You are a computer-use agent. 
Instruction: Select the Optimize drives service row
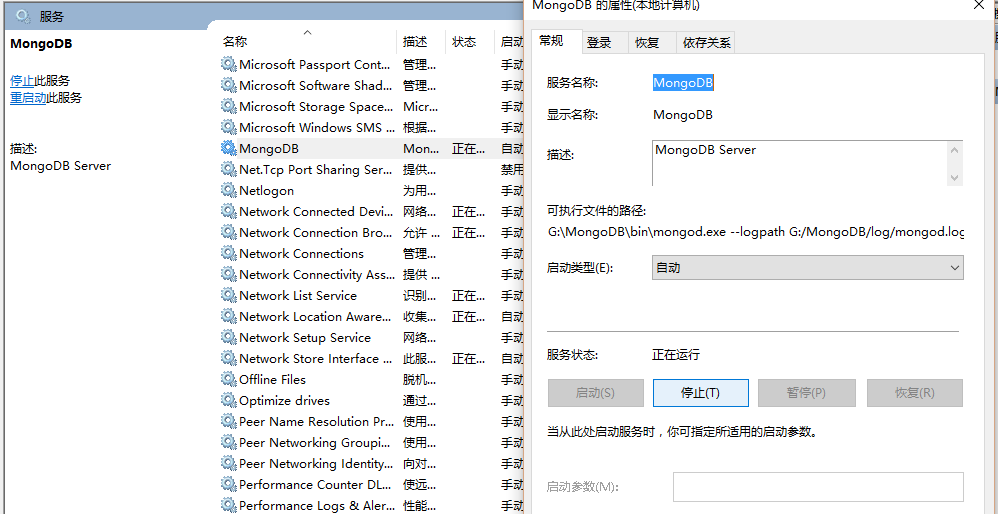coord(372,400)
